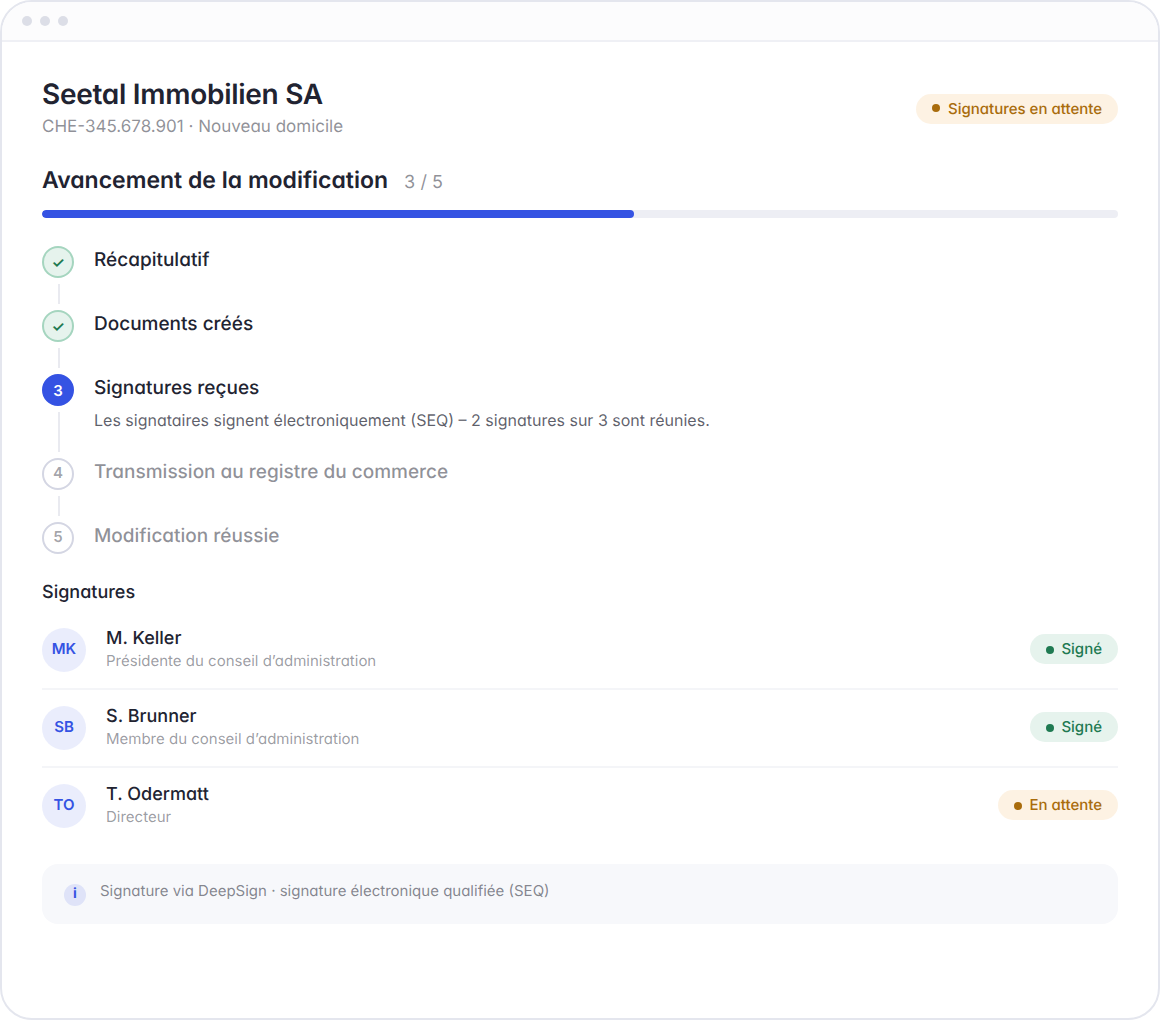Click the Avancement de la modification heading
Screen dimensions: 1160x1020
[215, 180]
